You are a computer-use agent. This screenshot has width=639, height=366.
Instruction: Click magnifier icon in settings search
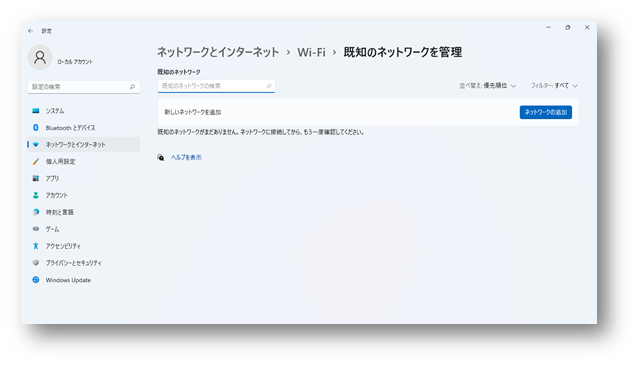coord(132,87)
